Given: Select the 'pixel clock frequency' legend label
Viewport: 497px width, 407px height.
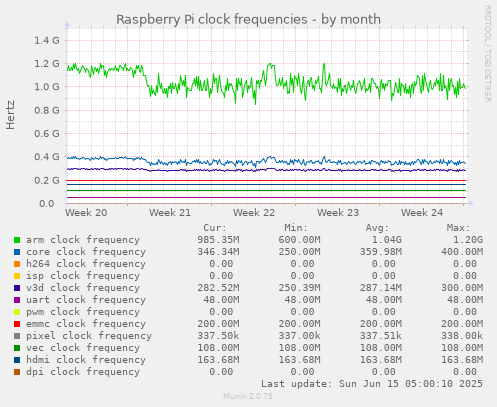Looking at the screenshot, I should click(89, 336).
